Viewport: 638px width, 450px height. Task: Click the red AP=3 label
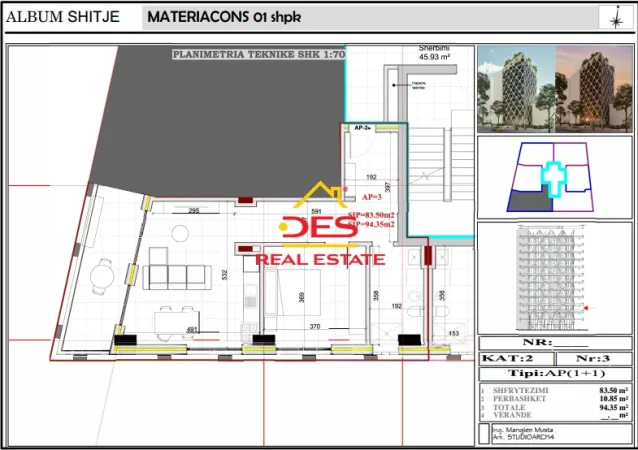[371, 197]
